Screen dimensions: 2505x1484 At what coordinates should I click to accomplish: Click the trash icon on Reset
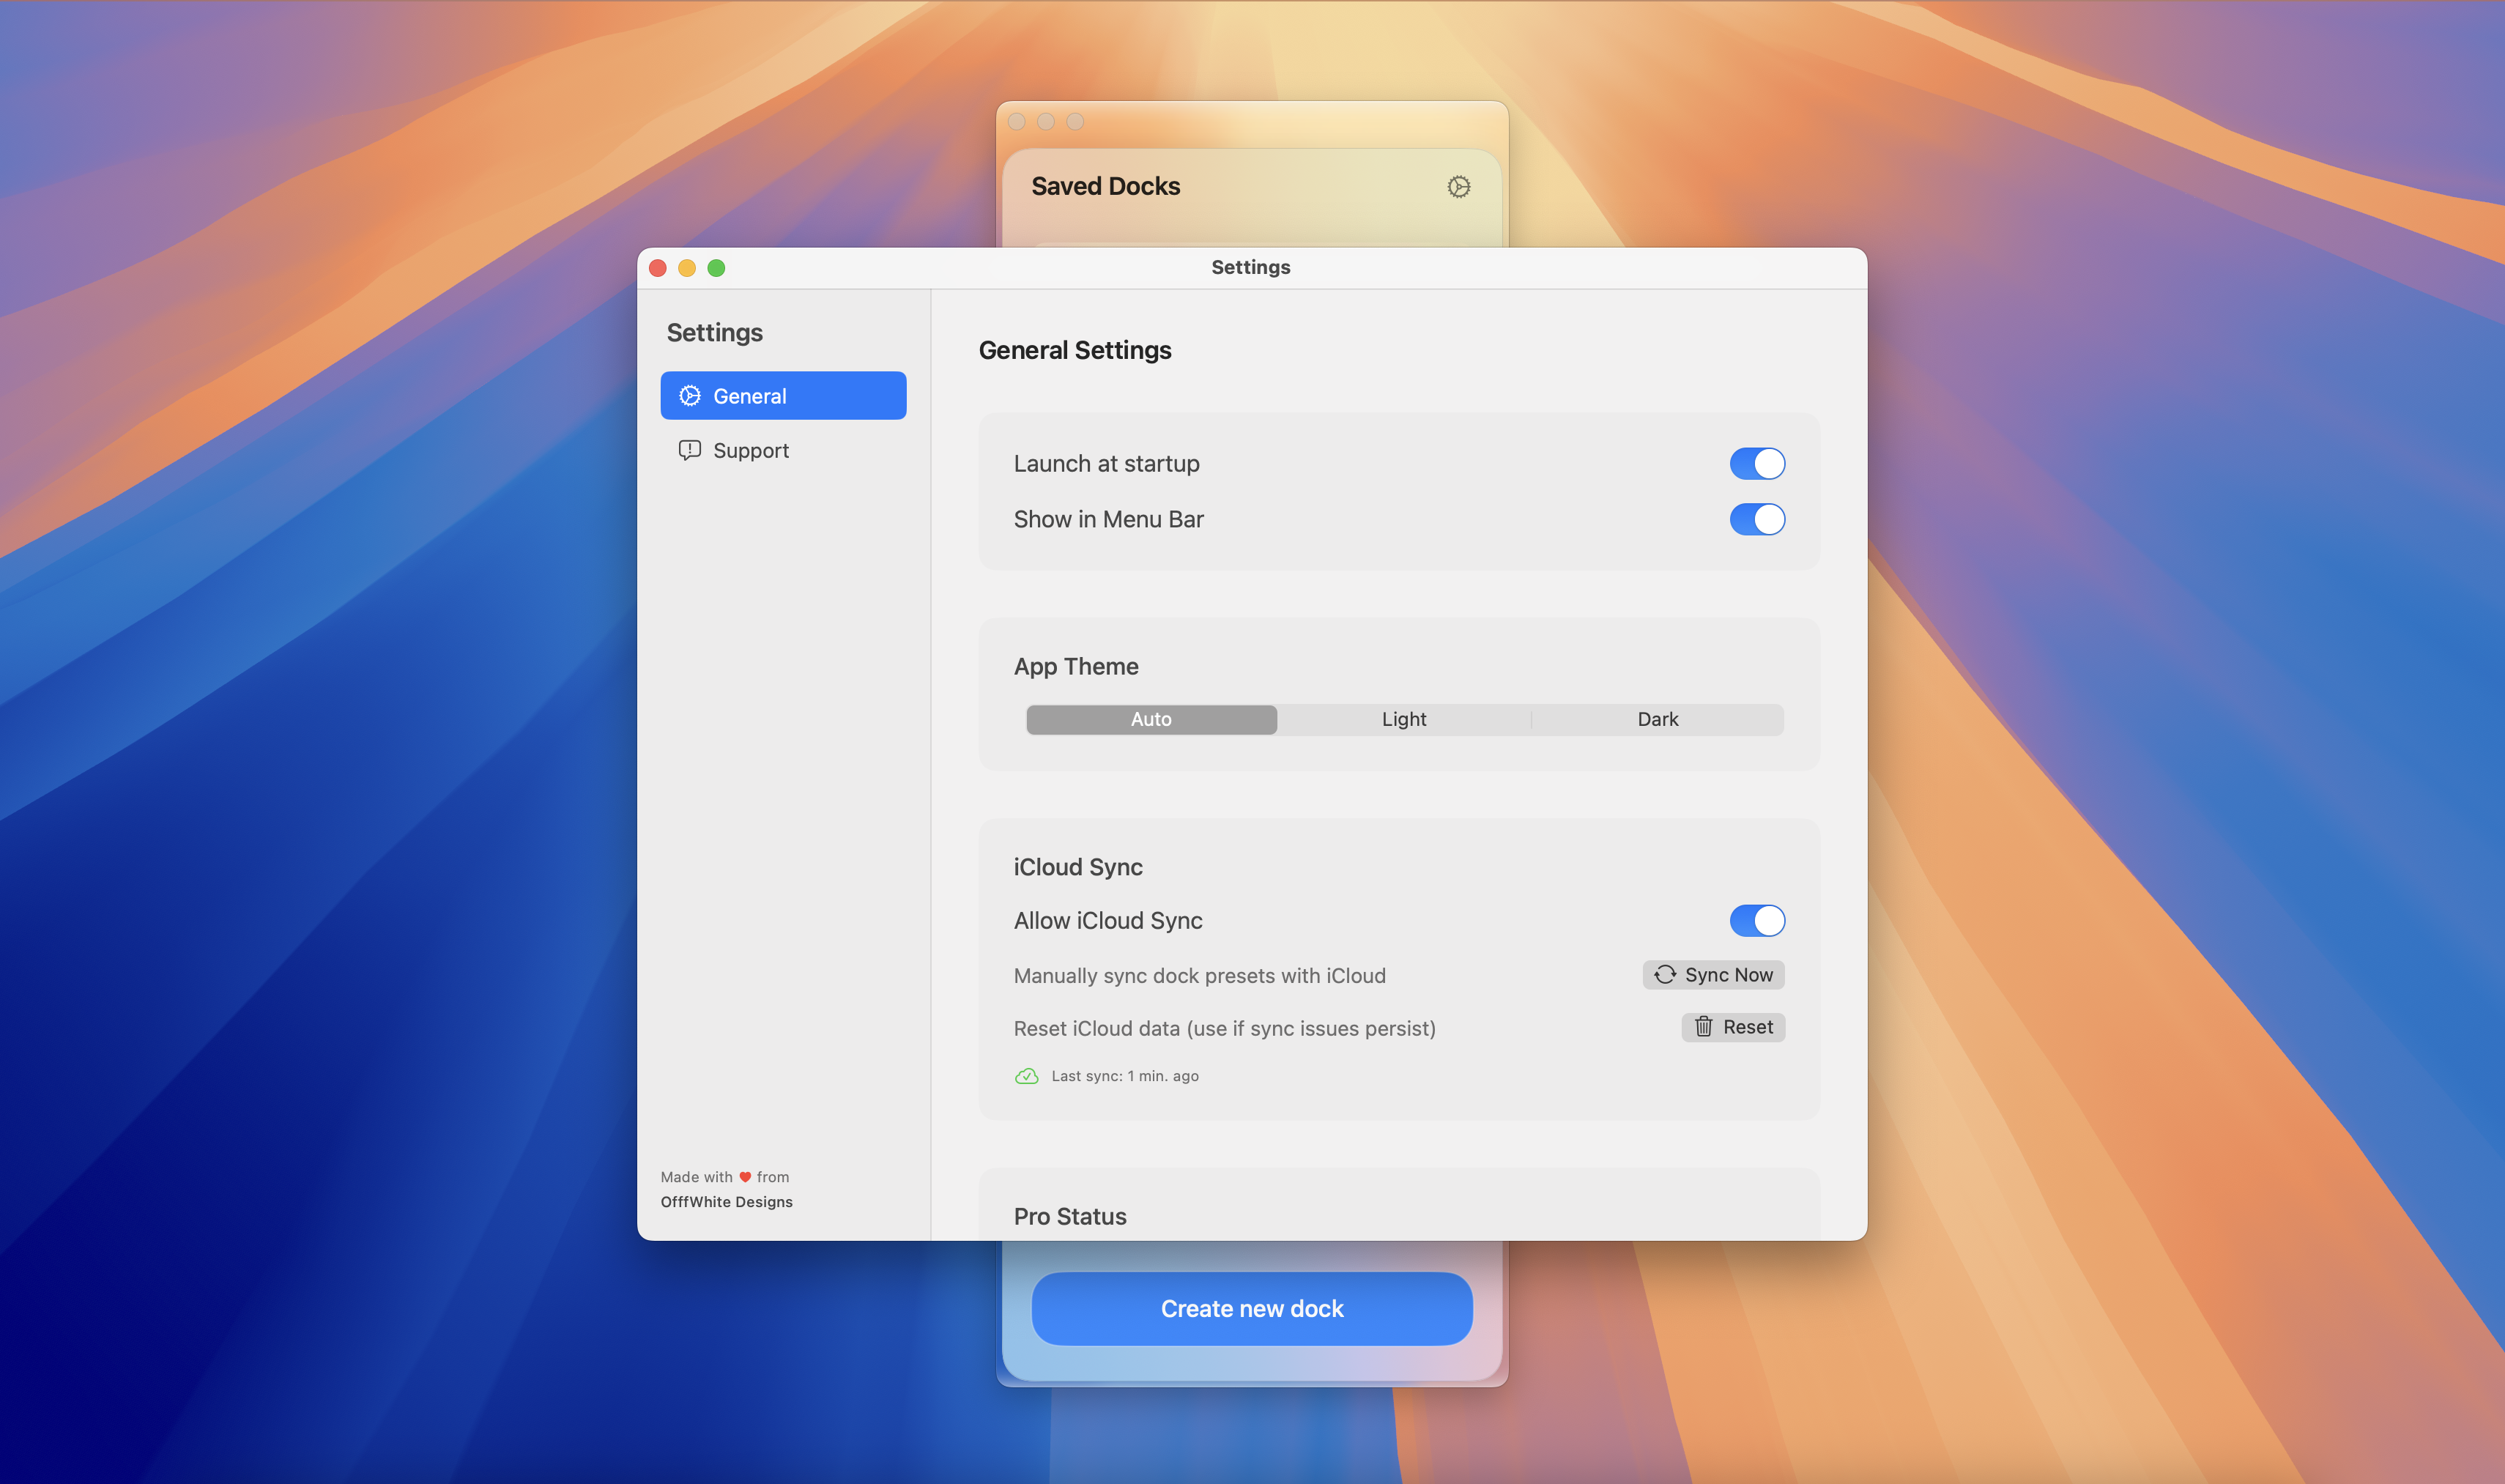coord(1703,1027)
